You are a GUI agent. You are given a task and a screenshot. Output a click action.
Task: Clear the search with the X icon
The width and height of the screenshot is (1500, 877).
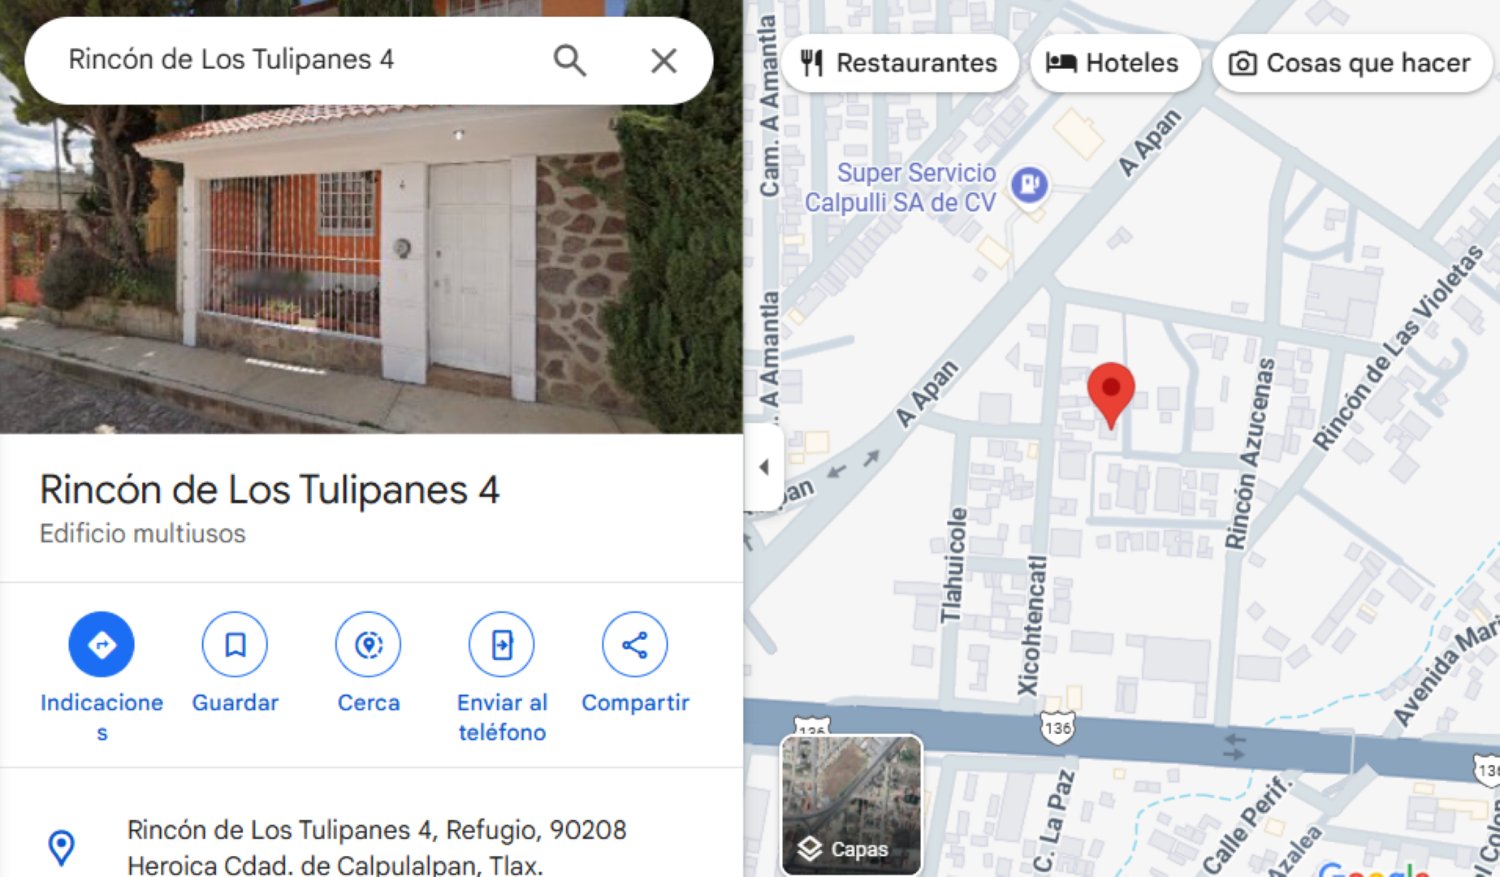pyautogui.click(x=664, y=60)
